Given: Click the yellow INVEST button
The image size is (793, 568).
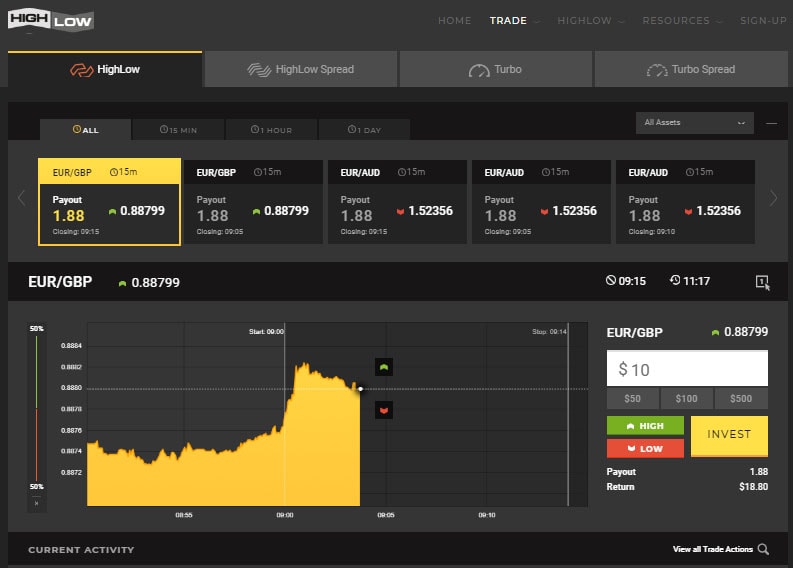Looking at the screenshot, I should [729, 436].
